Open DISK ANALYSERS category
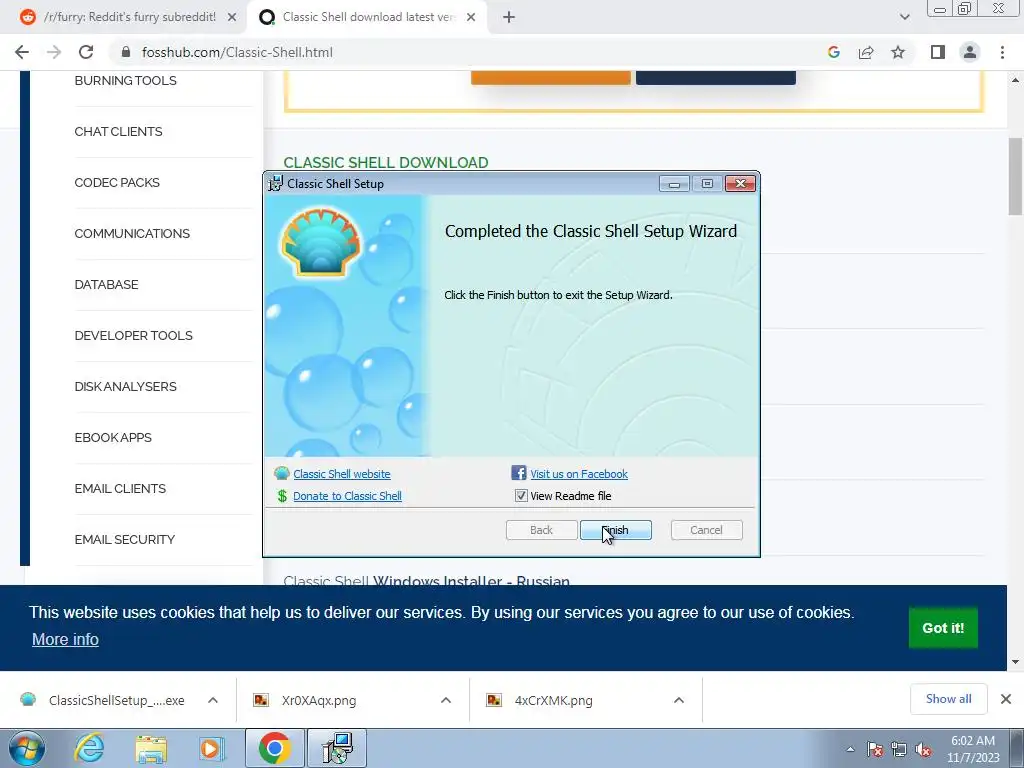Screen dimensions: 1024x768 click(125, 386)
